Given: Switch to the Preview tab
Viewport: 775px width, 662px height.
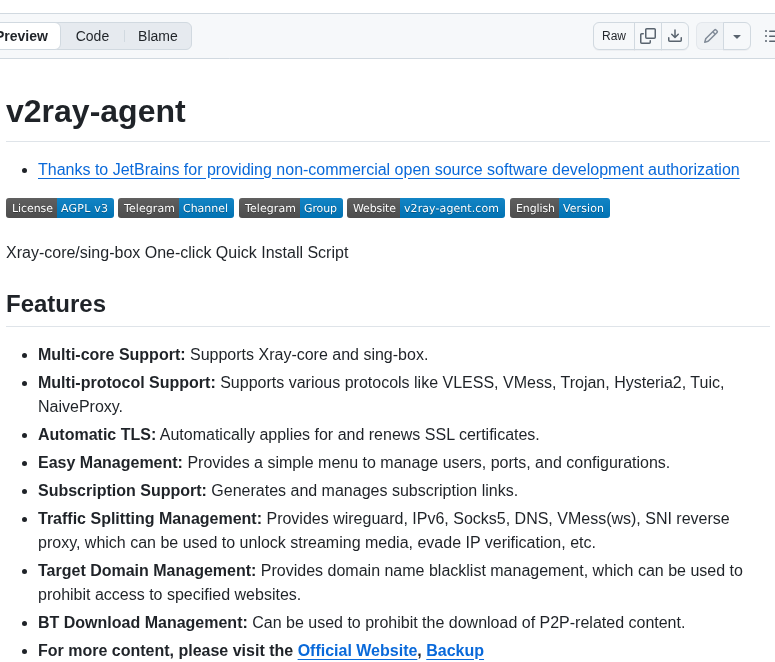Looking at the screenshot, I should (x=24, y=36).
